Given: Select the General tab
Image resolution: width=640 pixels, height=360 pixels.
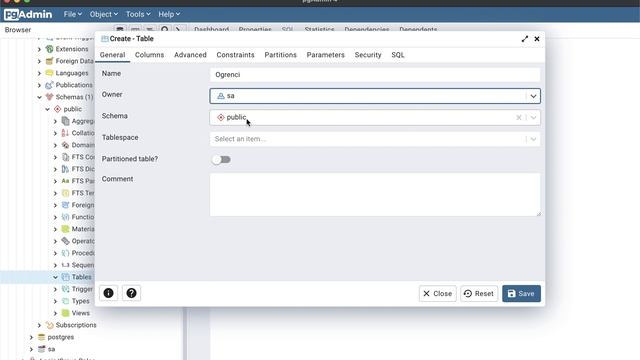Looking at the screenshot, I should pyautogui.click(x=112, y=55).
